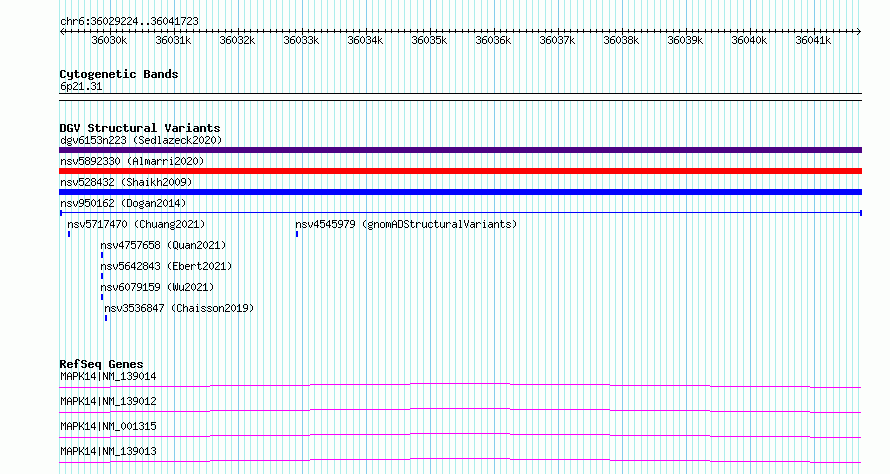Click the 36038k ruler position

pyautogui.click(x=622, y=40)
